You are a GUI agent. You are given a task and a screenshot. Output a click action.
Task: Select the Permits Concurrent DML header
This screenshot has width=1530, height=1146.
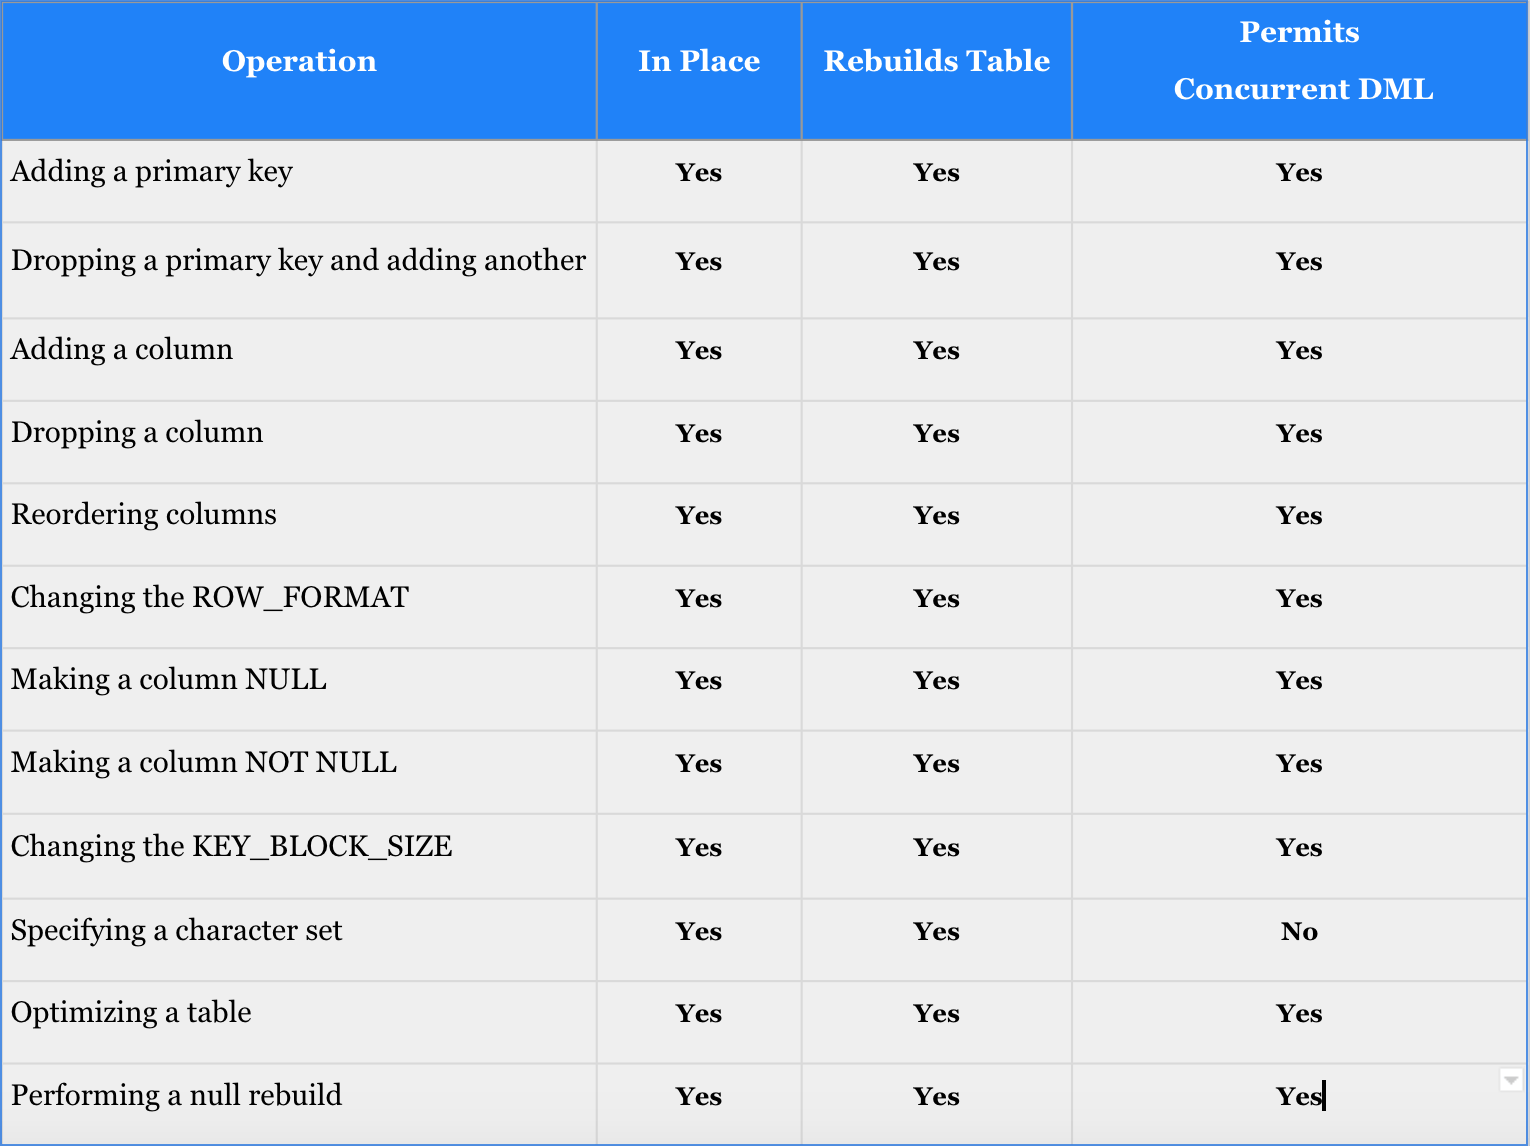pyautogui.click(x=1299, y=62)
